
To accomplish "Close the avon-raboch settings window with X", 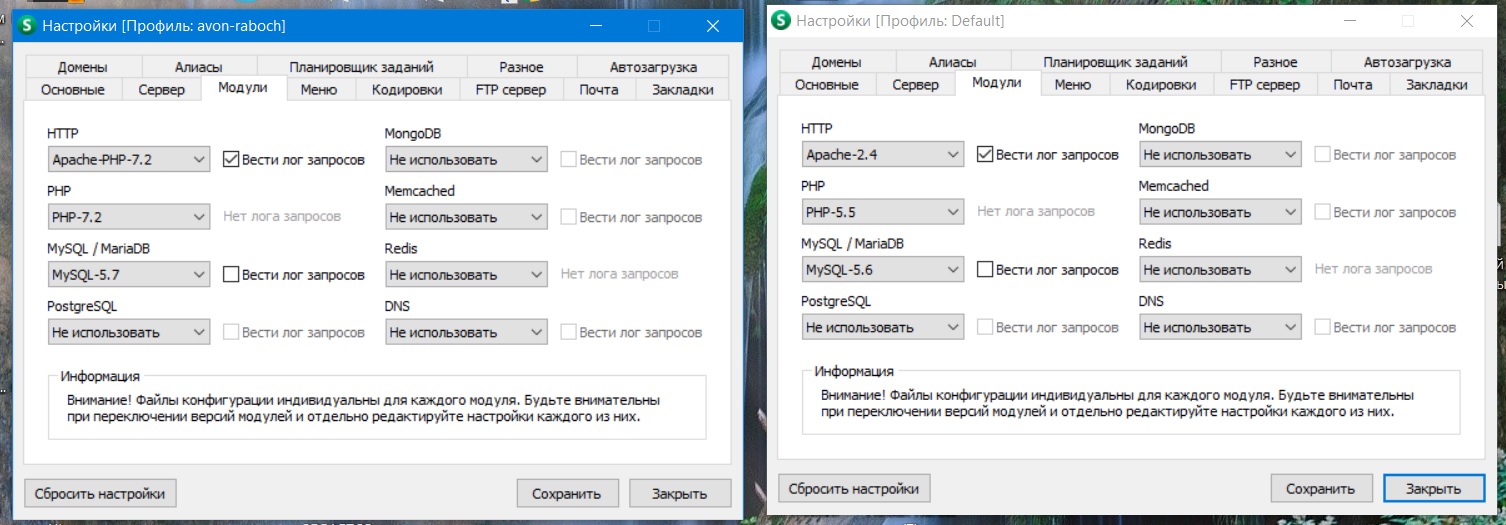I will (x=713, y=26).
